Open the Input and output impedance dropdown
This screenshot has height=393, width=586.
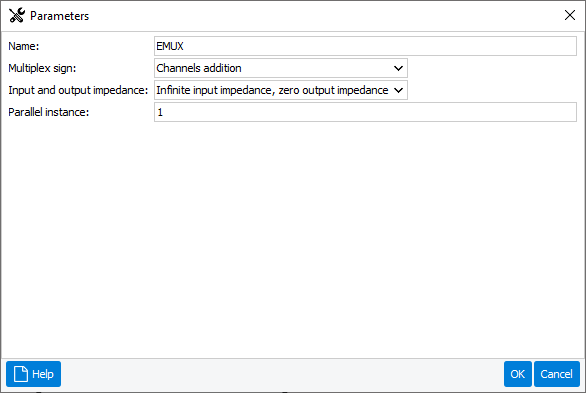pos(281,90)
